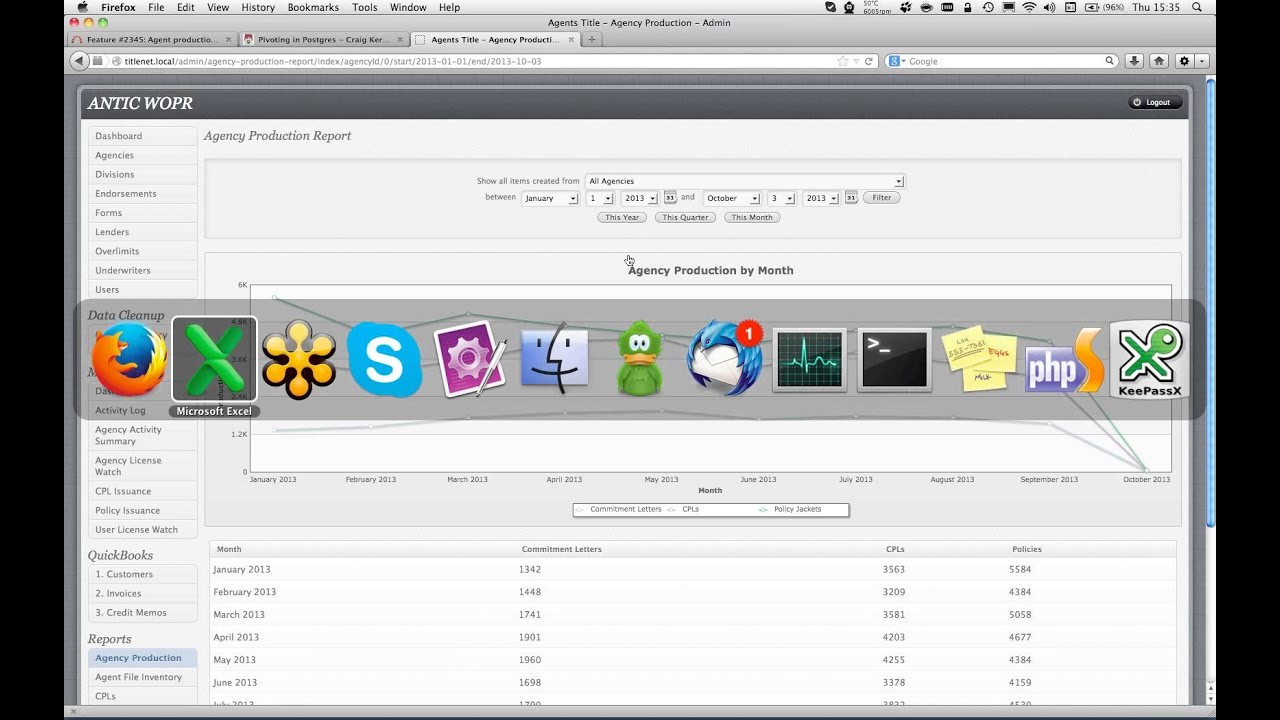Click the Filter button
1280x720 pixels.
pos(881,198)
